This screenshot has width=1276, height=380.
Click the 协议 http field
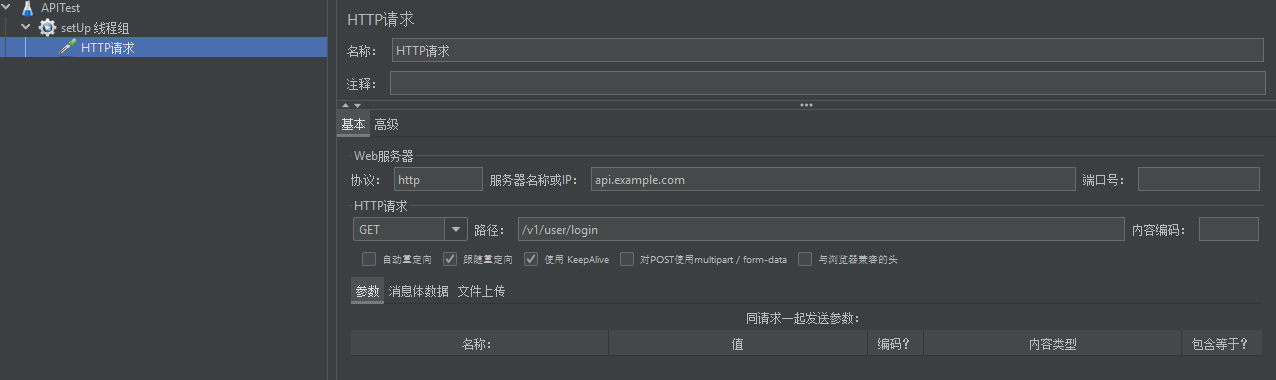tap(437, 179)
